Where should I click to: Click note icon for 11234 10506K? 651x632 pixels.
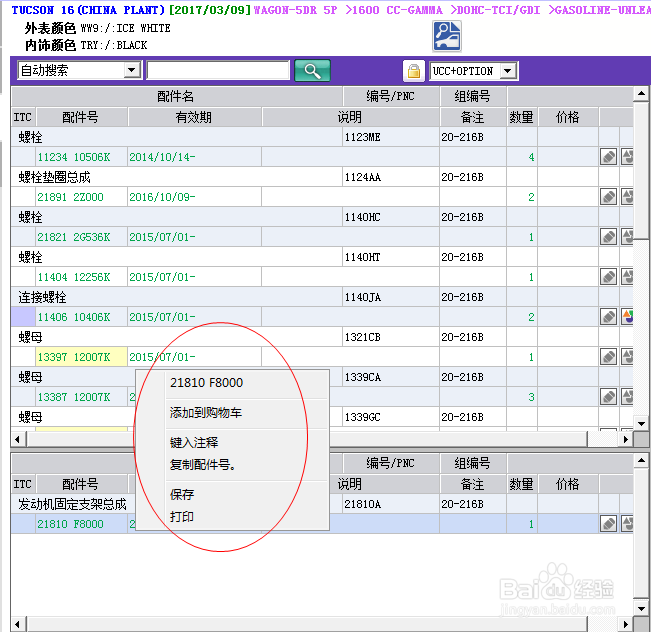608,157
